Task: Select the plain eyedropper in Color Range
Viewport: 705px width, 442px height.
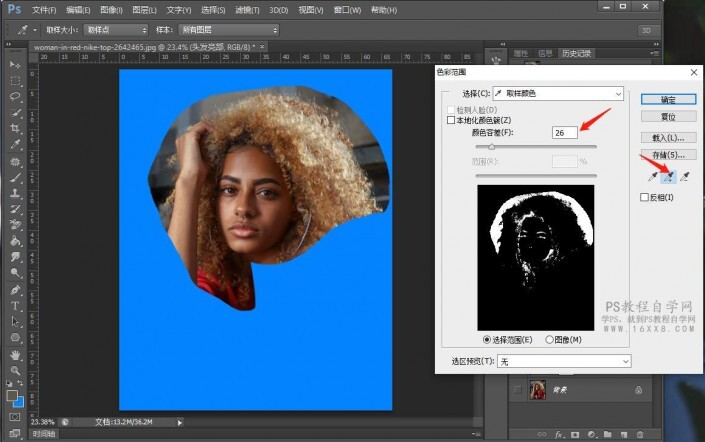Action: (652, 177)
